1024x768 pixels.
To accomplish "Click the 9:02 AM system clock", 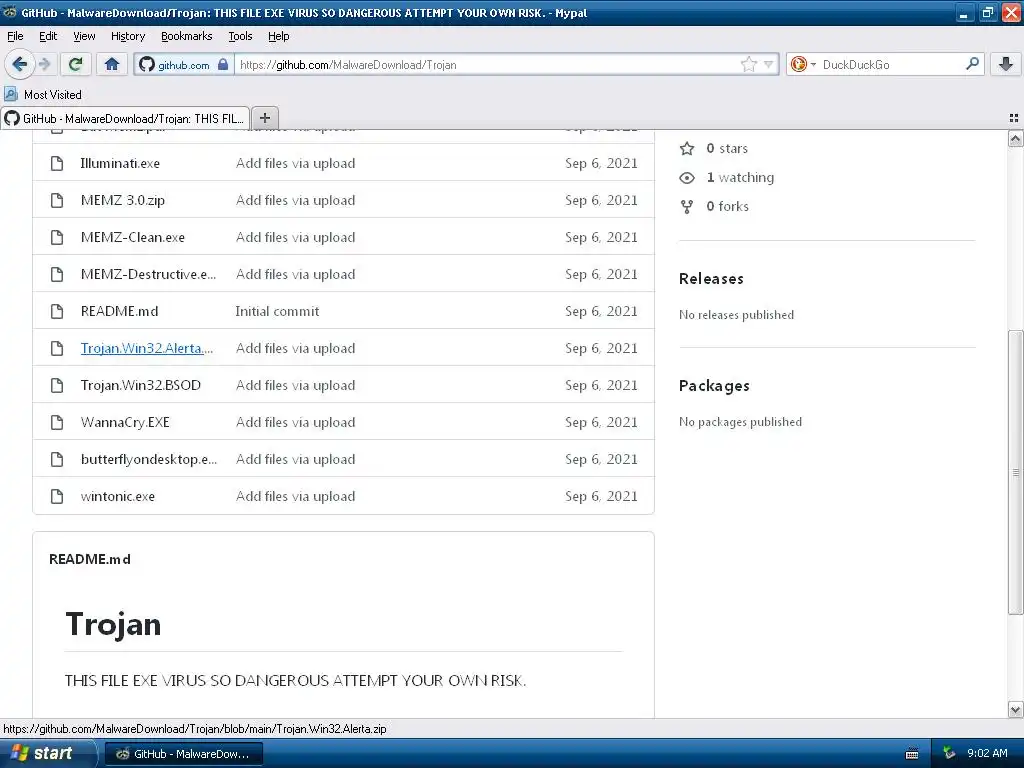I will pos(987,753).
